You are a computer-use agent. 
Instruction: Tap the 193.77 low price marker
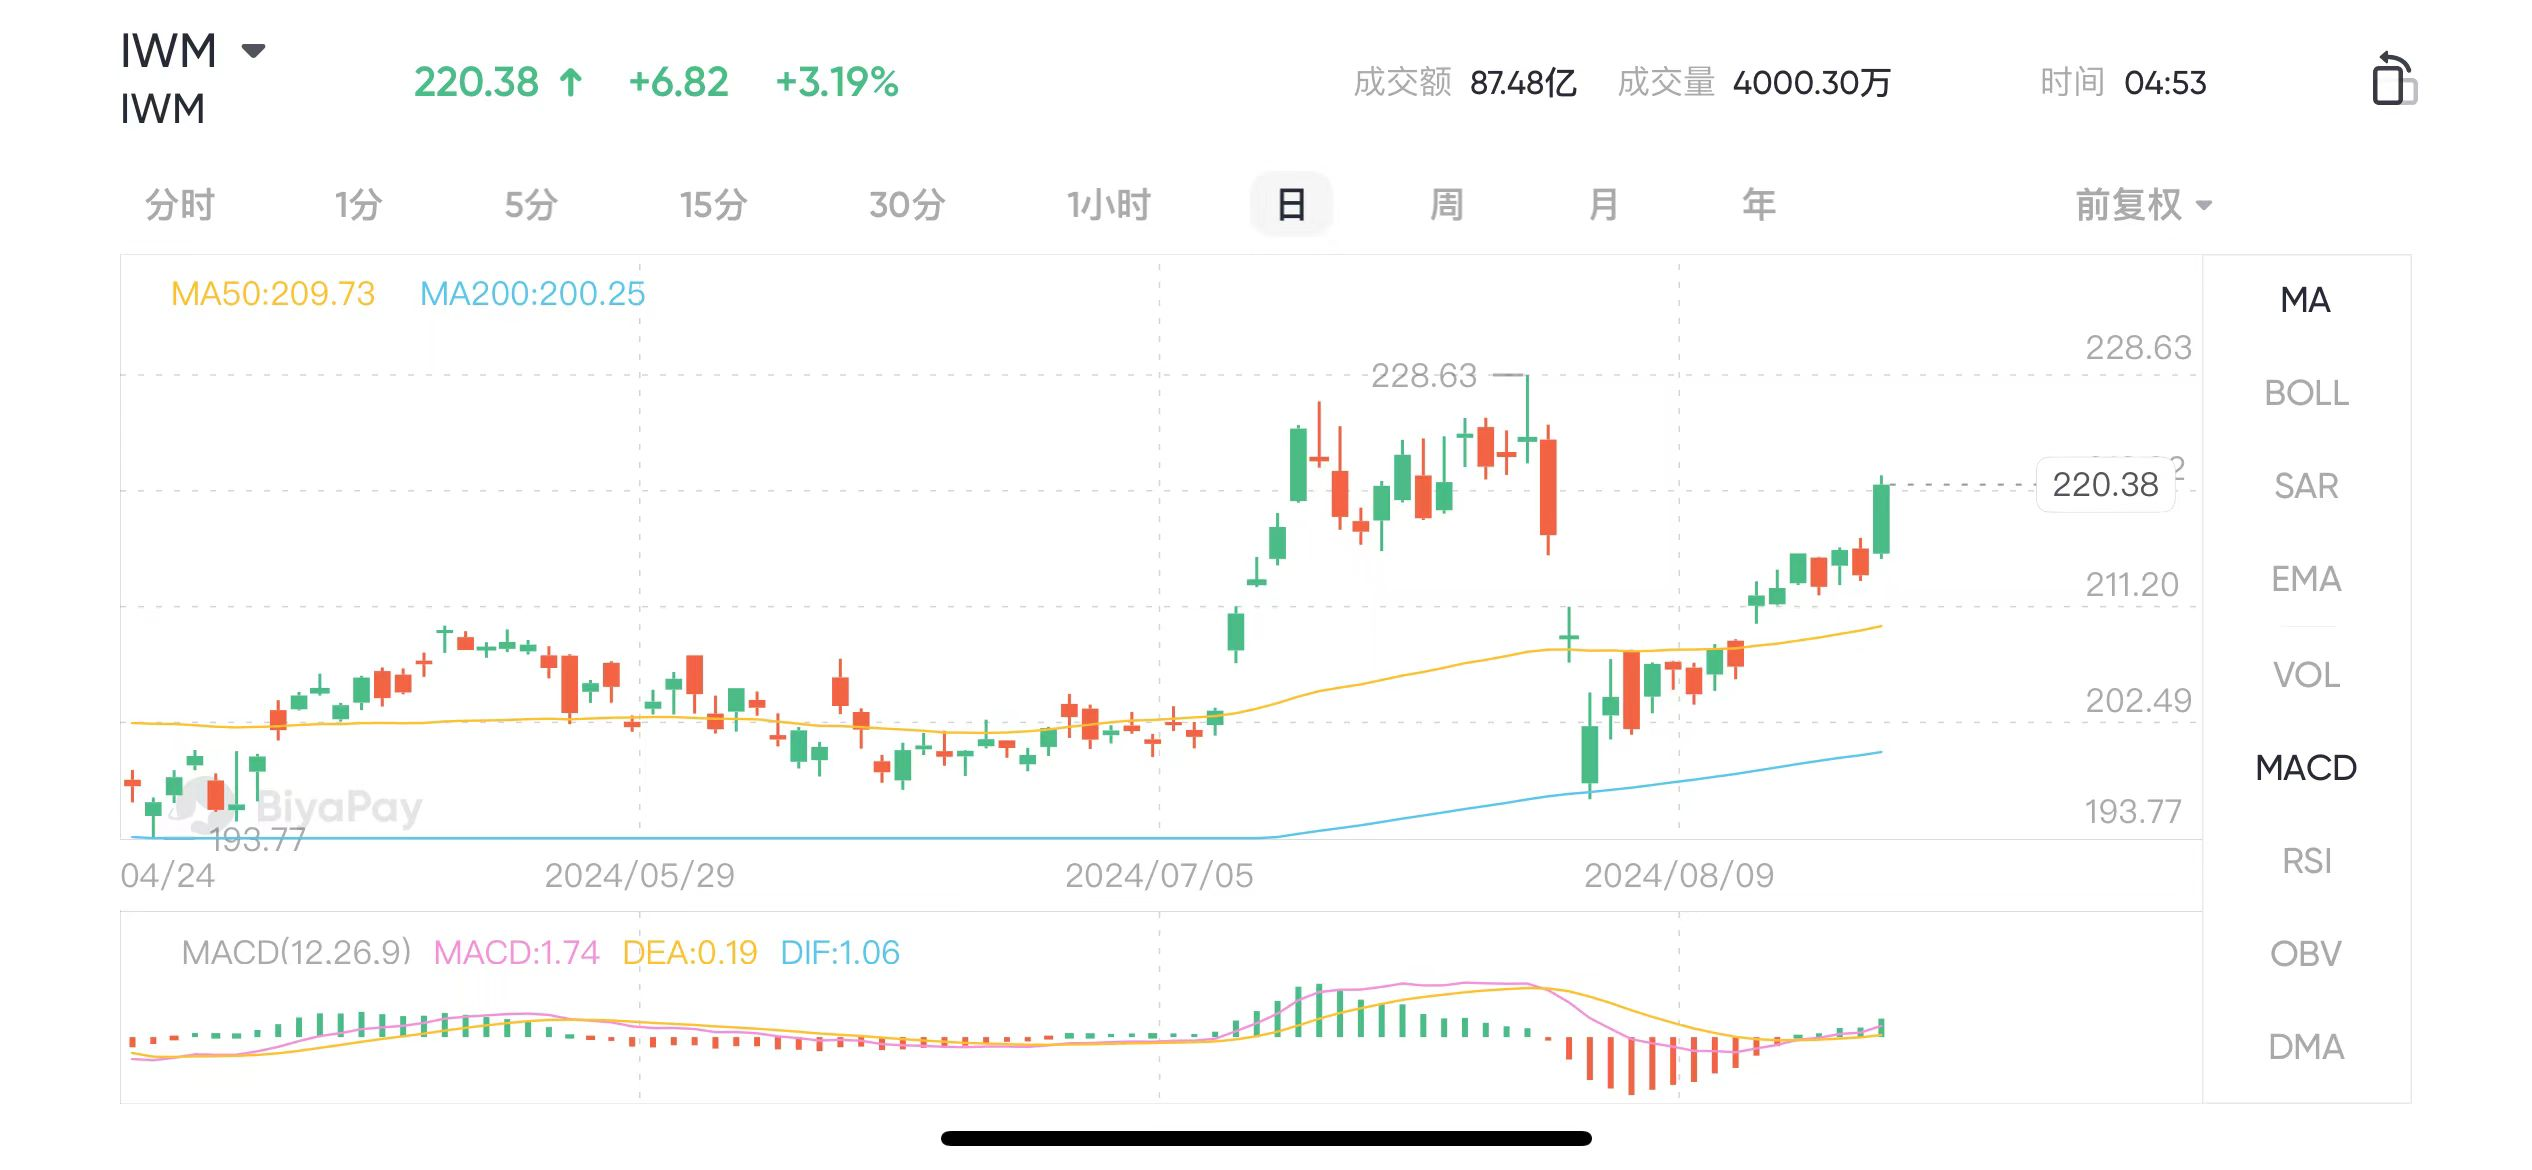tap(257, 840)
